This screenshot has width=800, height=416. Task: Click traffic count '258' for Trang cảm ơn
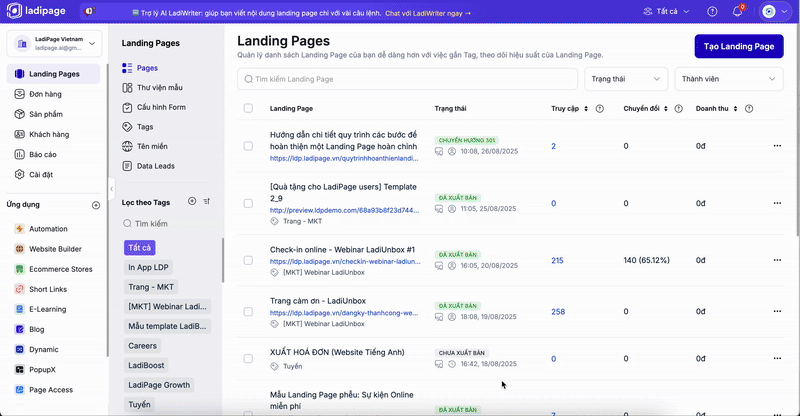[558, 312]
